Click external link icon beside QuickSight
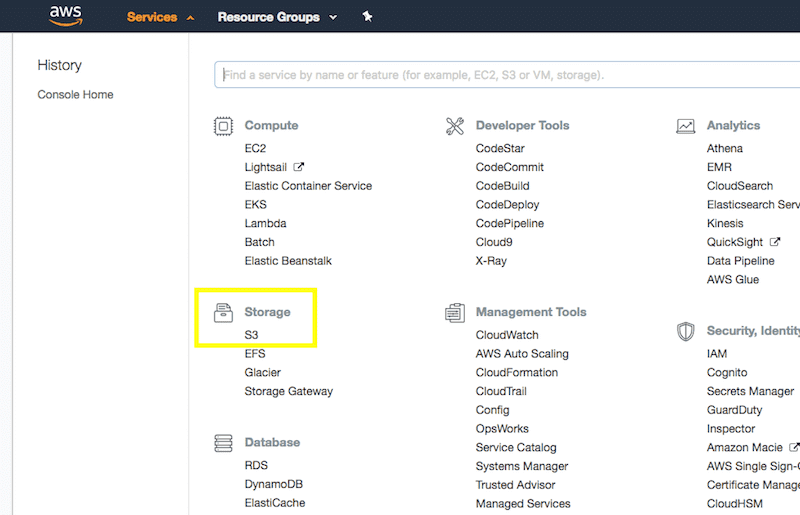This screenshot has height=515, width=800. pos(775,242)
